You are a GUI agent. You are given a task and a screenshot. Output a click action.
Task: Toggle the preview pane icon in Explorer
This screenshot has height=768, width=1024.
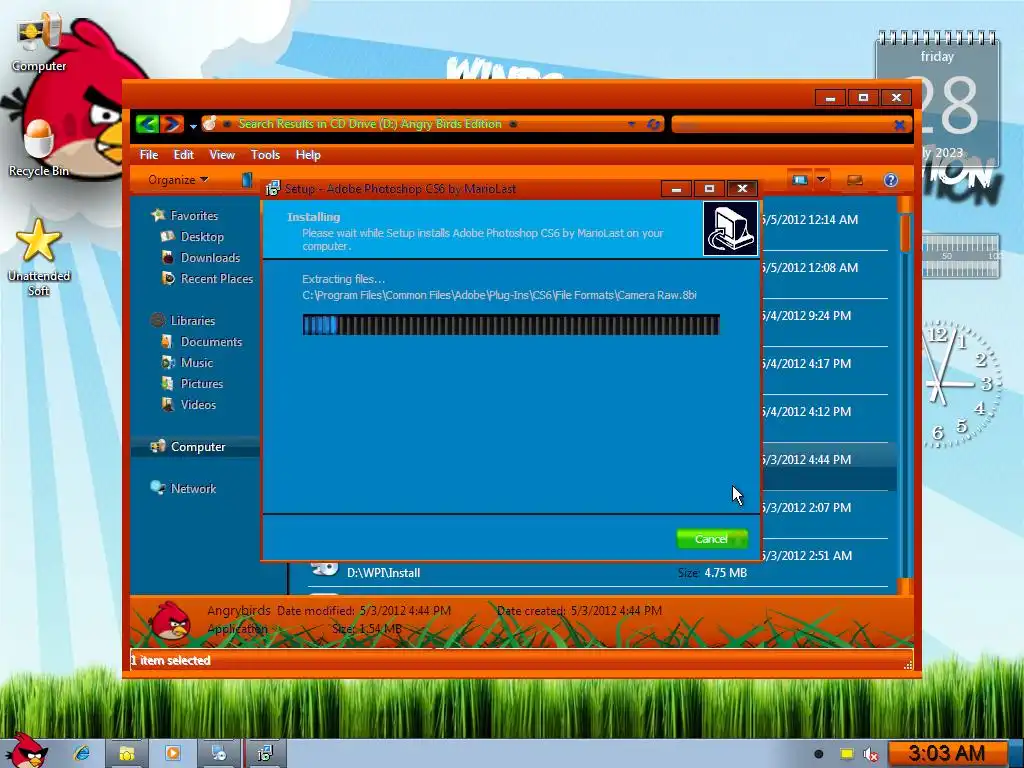[855, 180]
